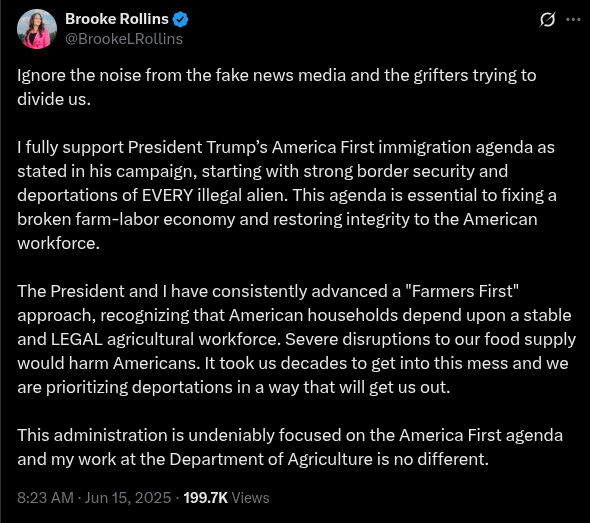
Task: Click the capitalized word EVERY in the post
Action: (x=167, y=195)
